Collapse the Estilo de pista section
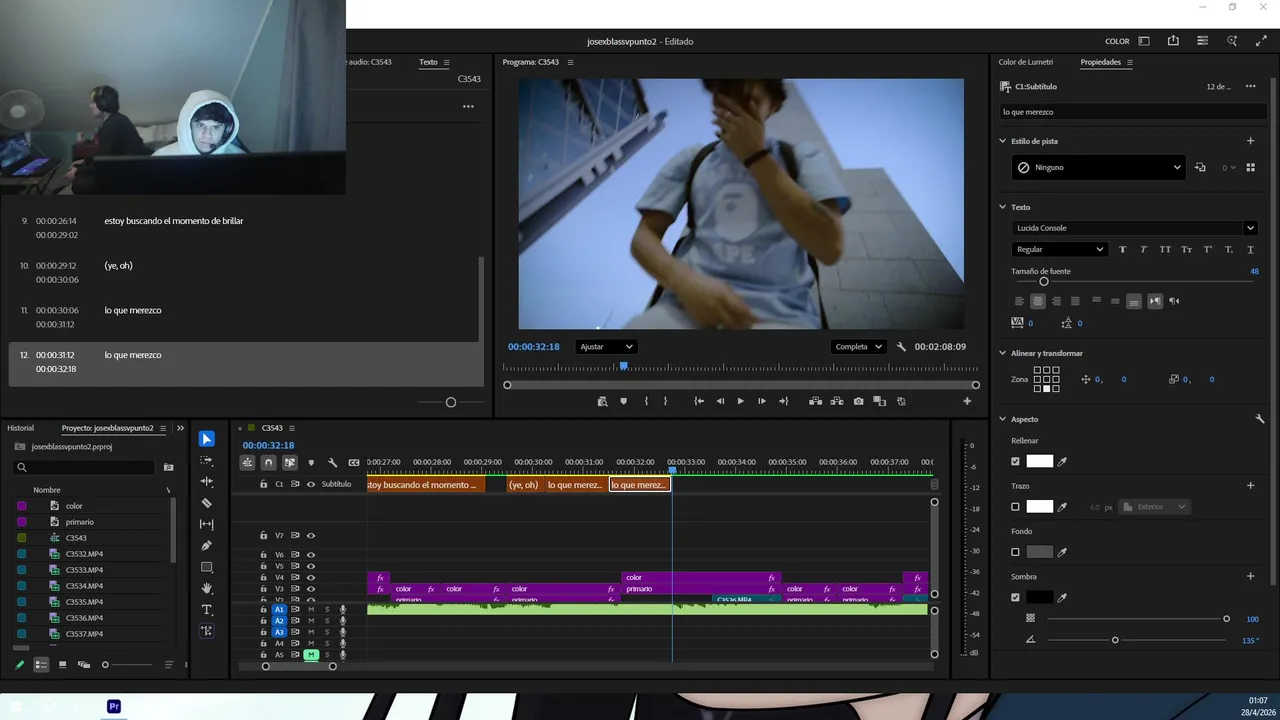 pyautogui.click(x=1003, y=141)
